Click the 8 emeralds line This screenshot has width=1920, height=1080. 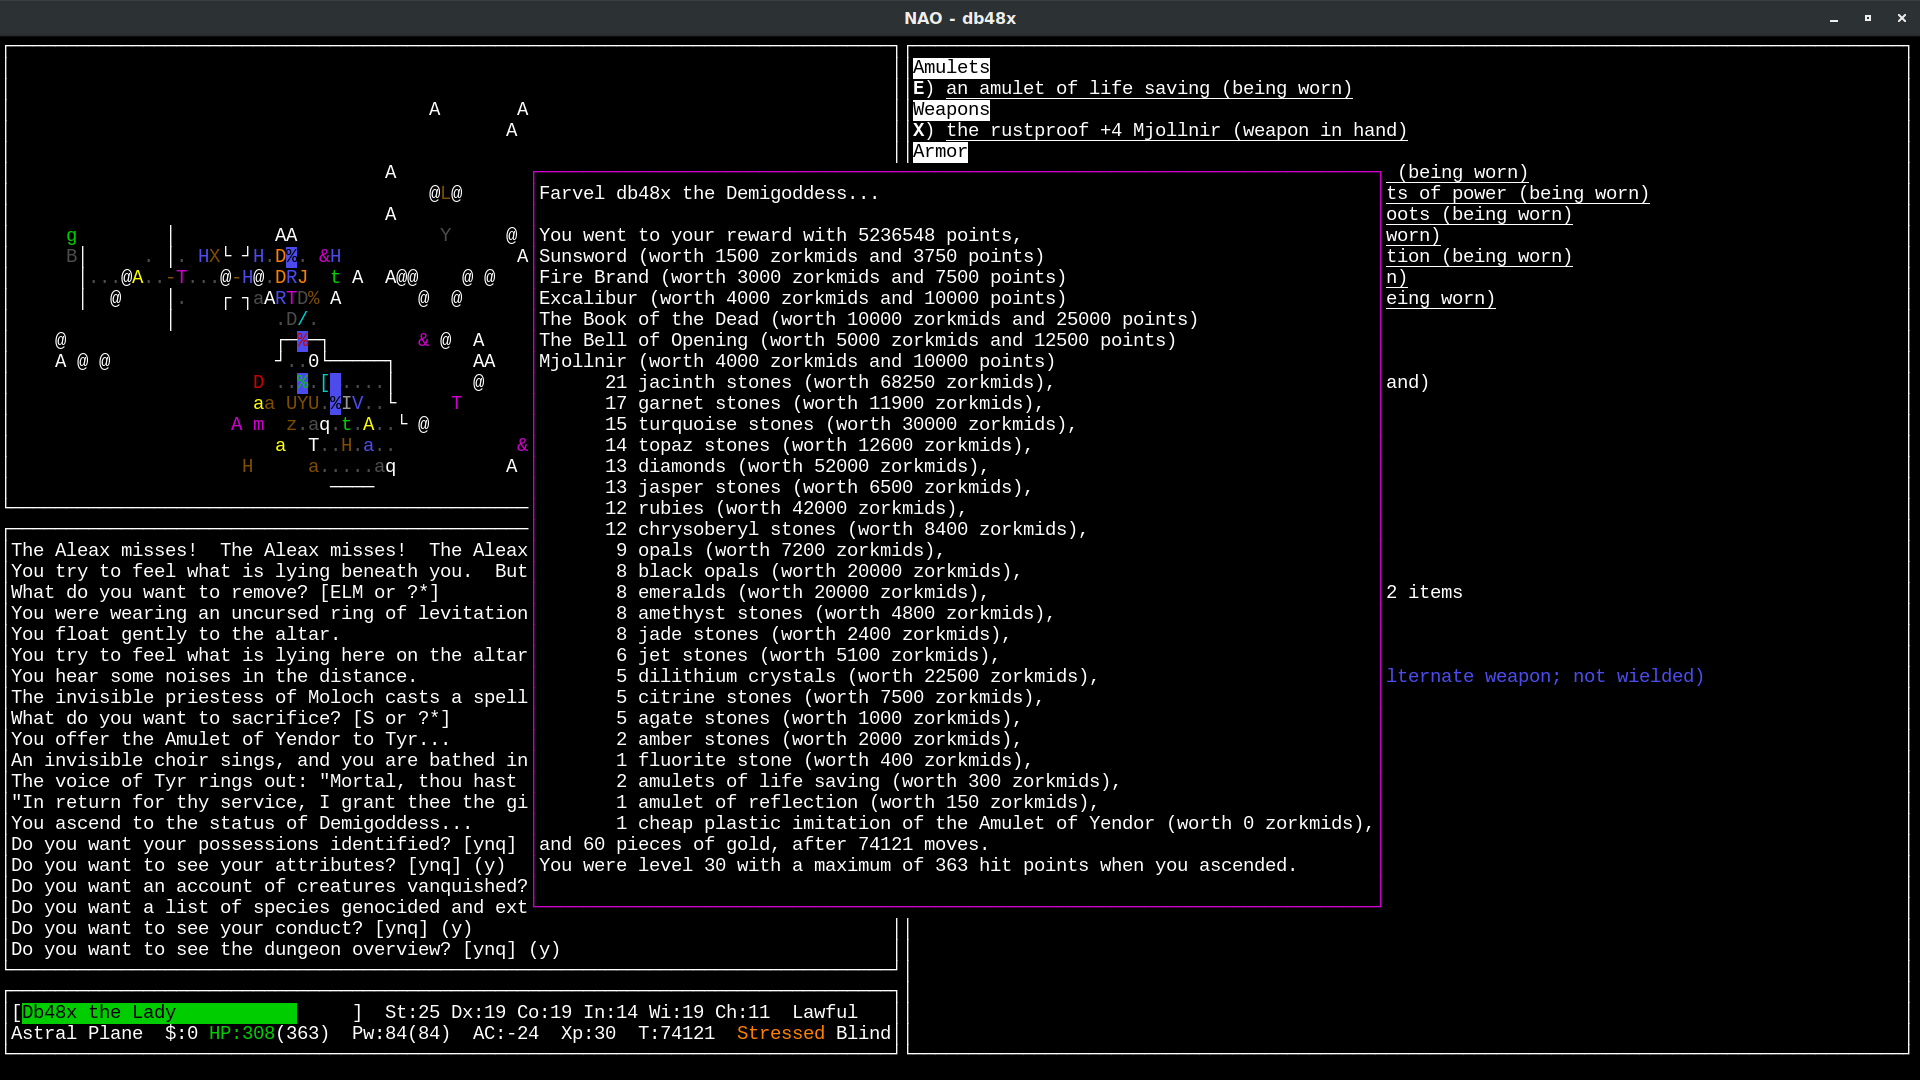coord(802,592)
